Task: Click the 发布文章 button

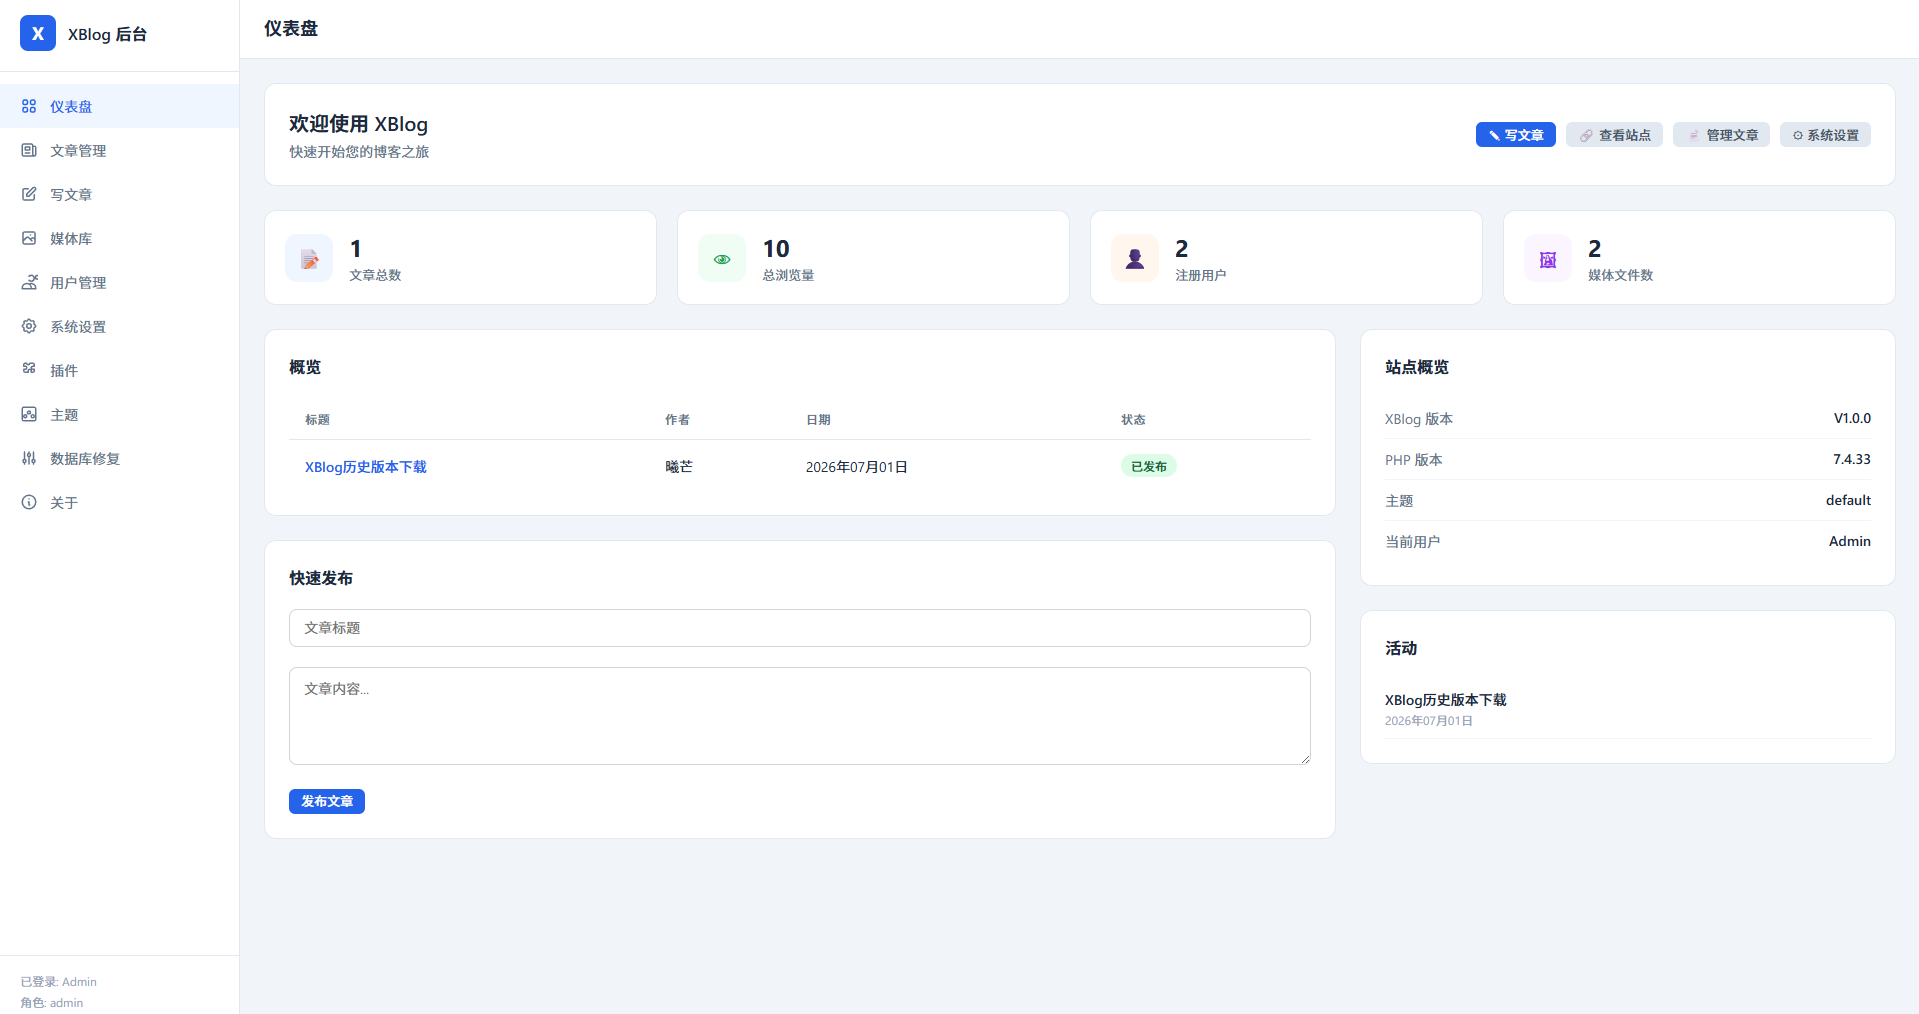Action: pos(327,801)
